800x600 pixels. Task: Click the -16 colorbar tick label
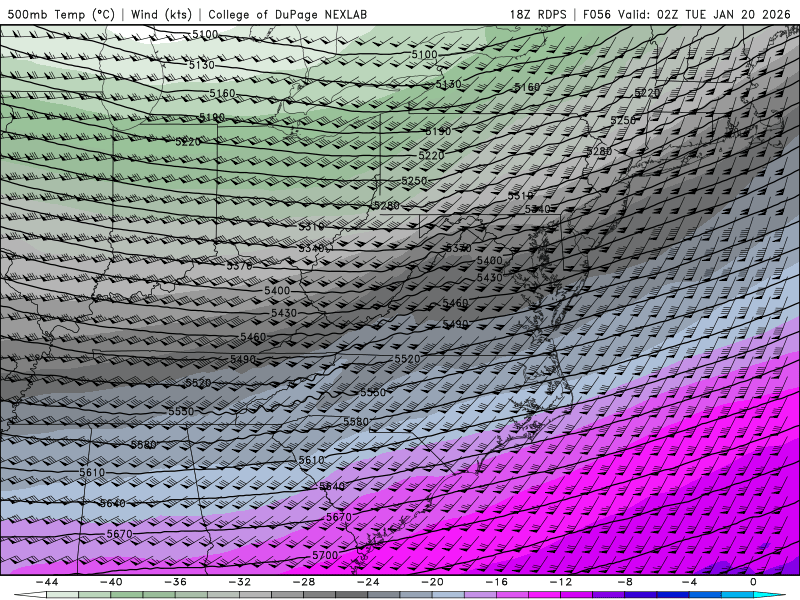(x=497, y=582)
